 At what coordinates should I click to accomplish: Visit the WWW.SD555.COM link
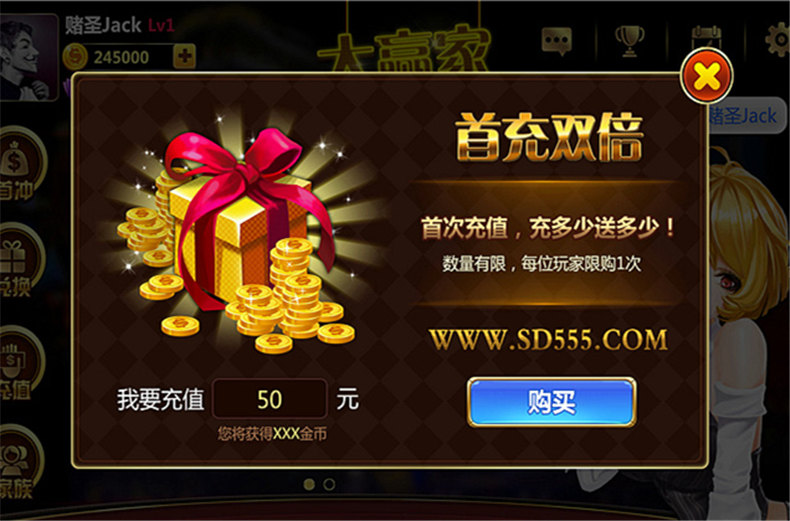pyautogui.click(x=548, y=340)
